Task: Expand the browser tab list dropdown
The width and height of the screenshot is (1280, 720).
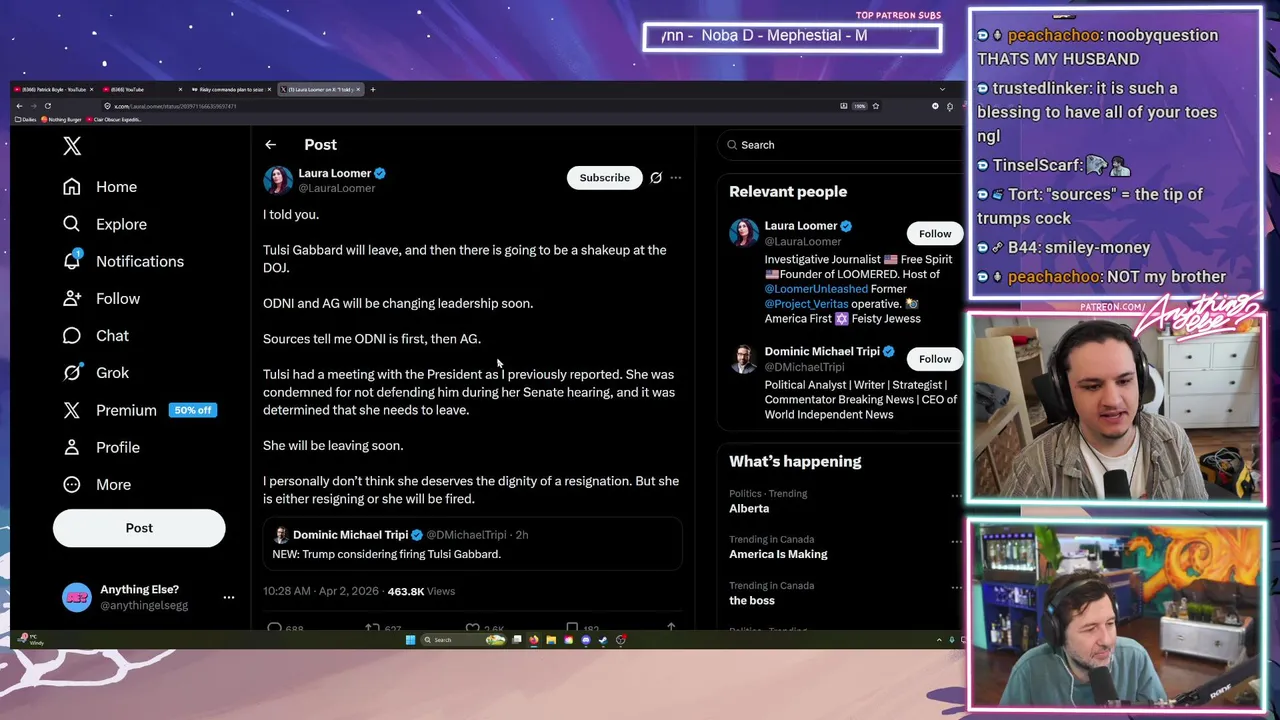Action: click(942, 90)
